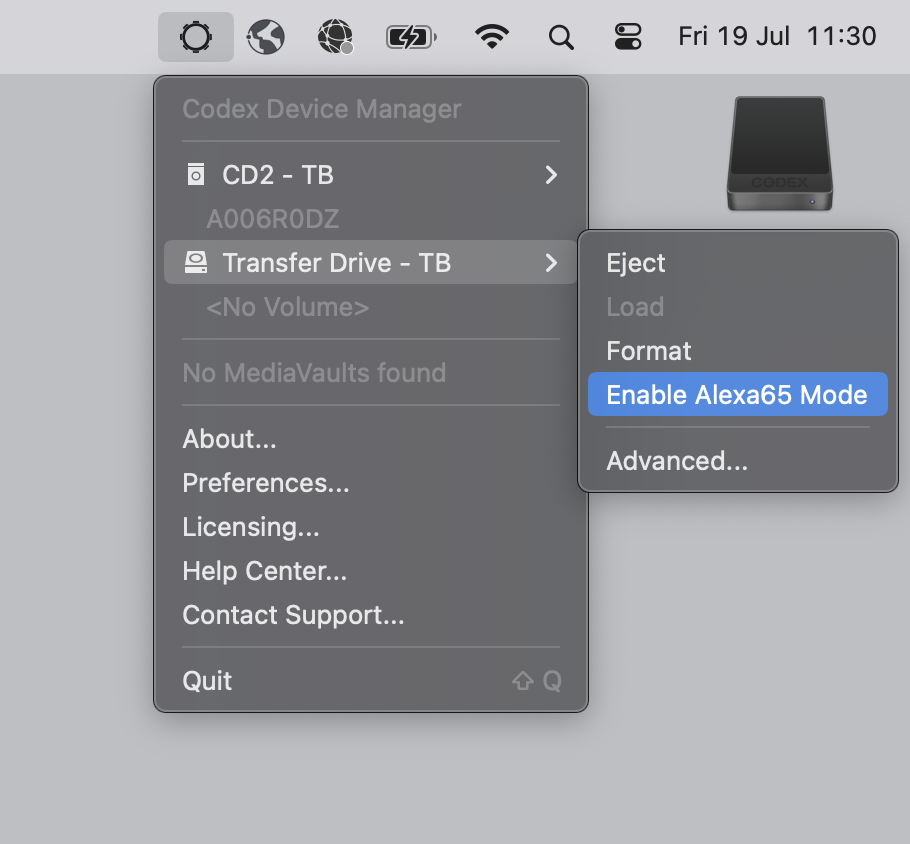Open Preferences... from the menu

pyautogui.click(x=266, y=483)
